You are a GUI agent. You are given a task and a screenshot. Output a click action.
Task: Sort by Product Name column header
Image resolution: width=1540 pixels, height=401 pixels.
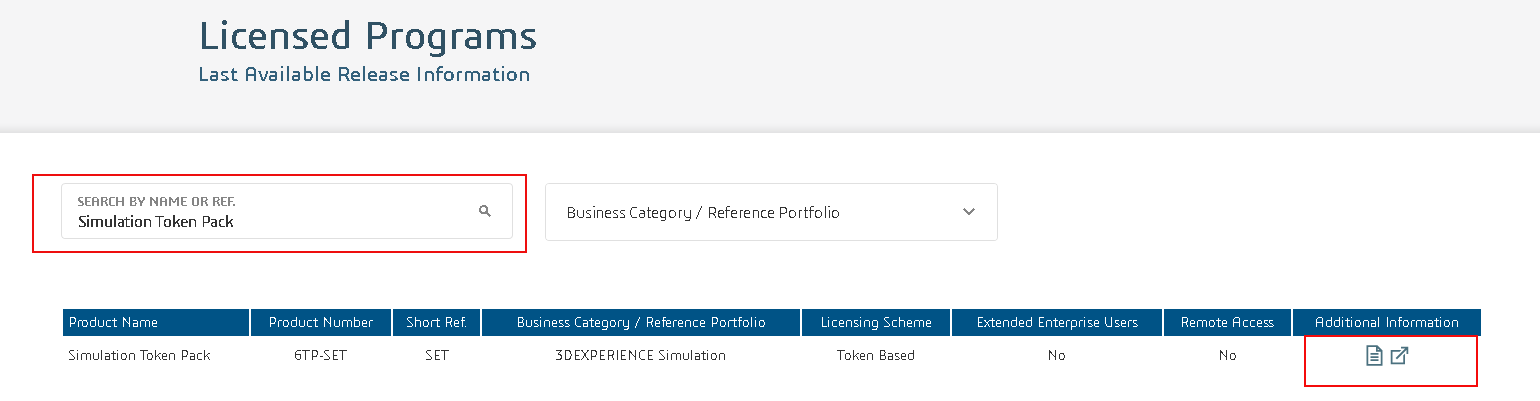coord(156,322)
